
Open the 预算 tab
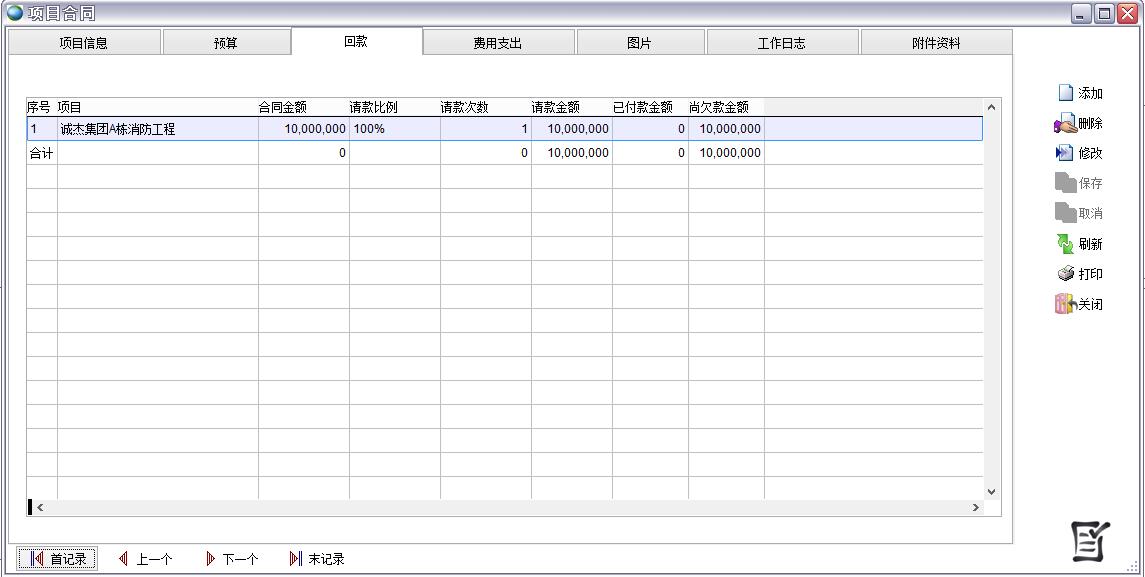pyautogui.click(x=226, y=43)
